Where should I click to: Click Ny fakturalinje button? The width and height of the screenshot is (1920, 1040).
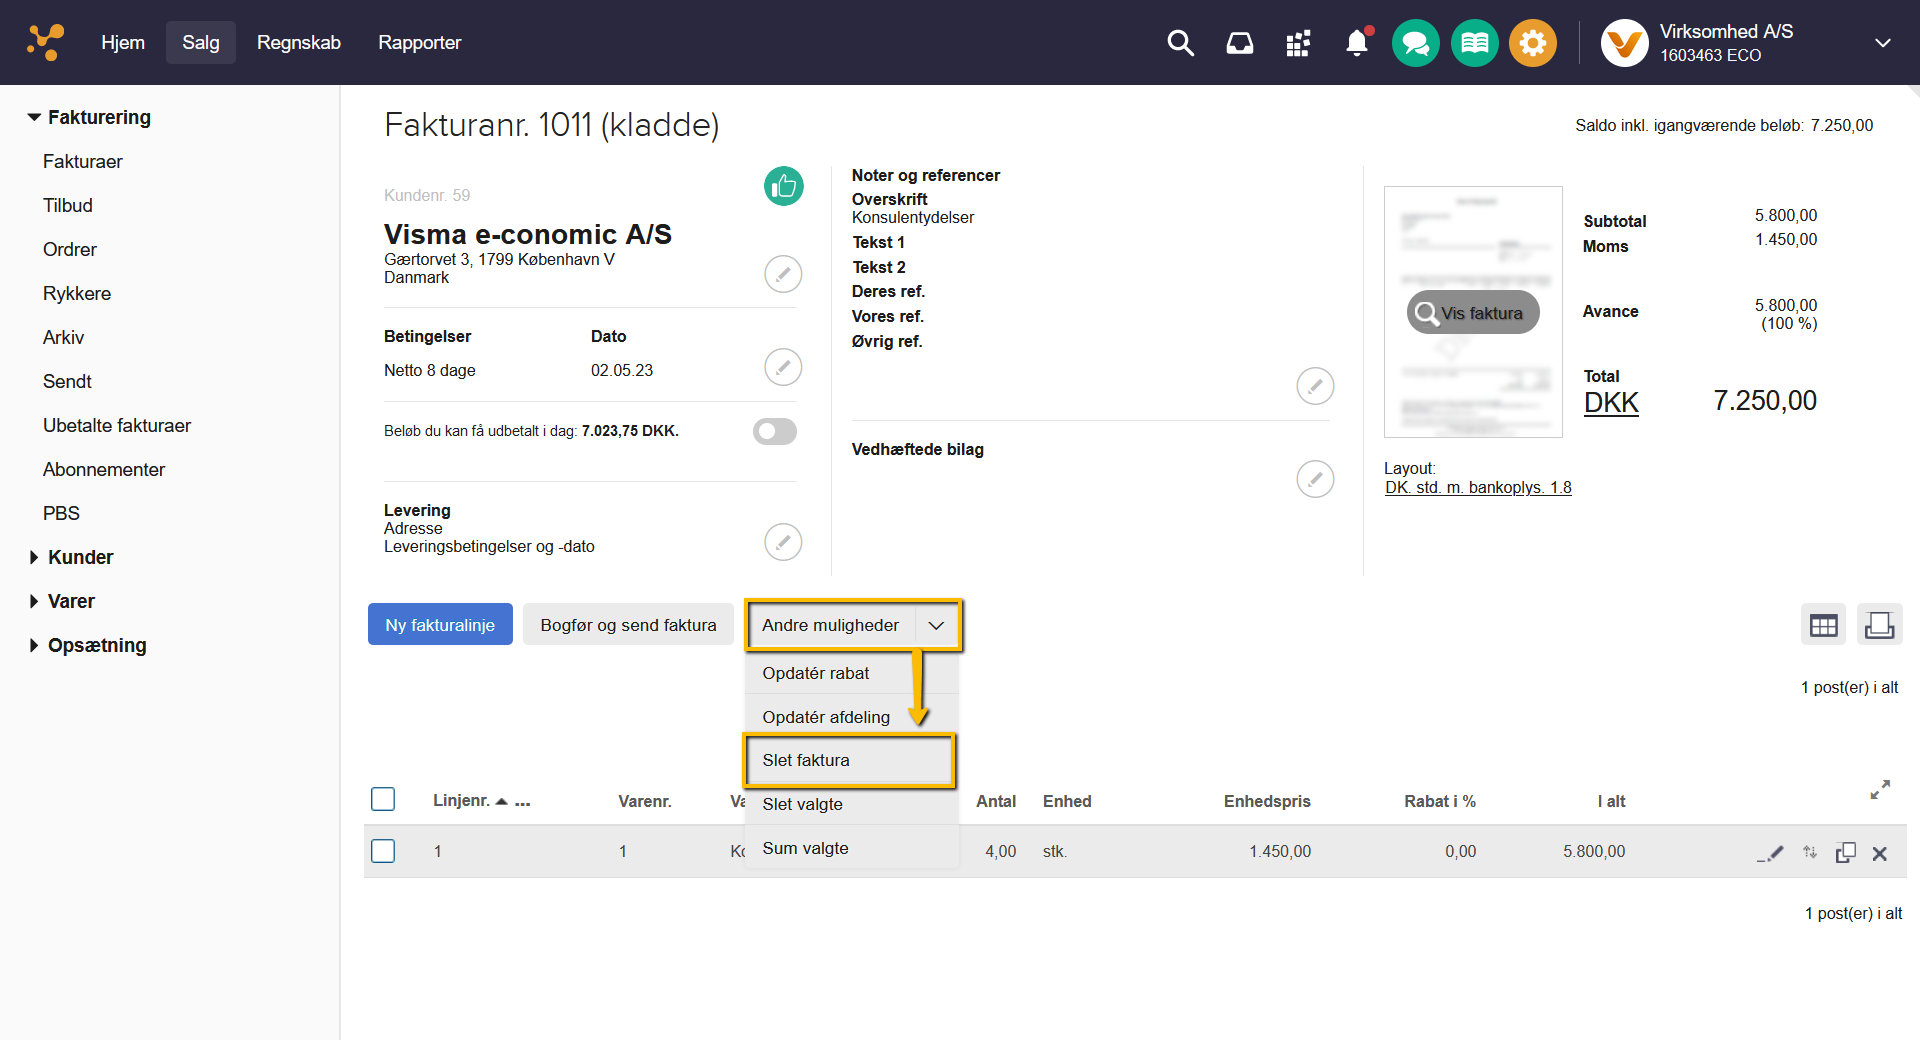(440, 624)
